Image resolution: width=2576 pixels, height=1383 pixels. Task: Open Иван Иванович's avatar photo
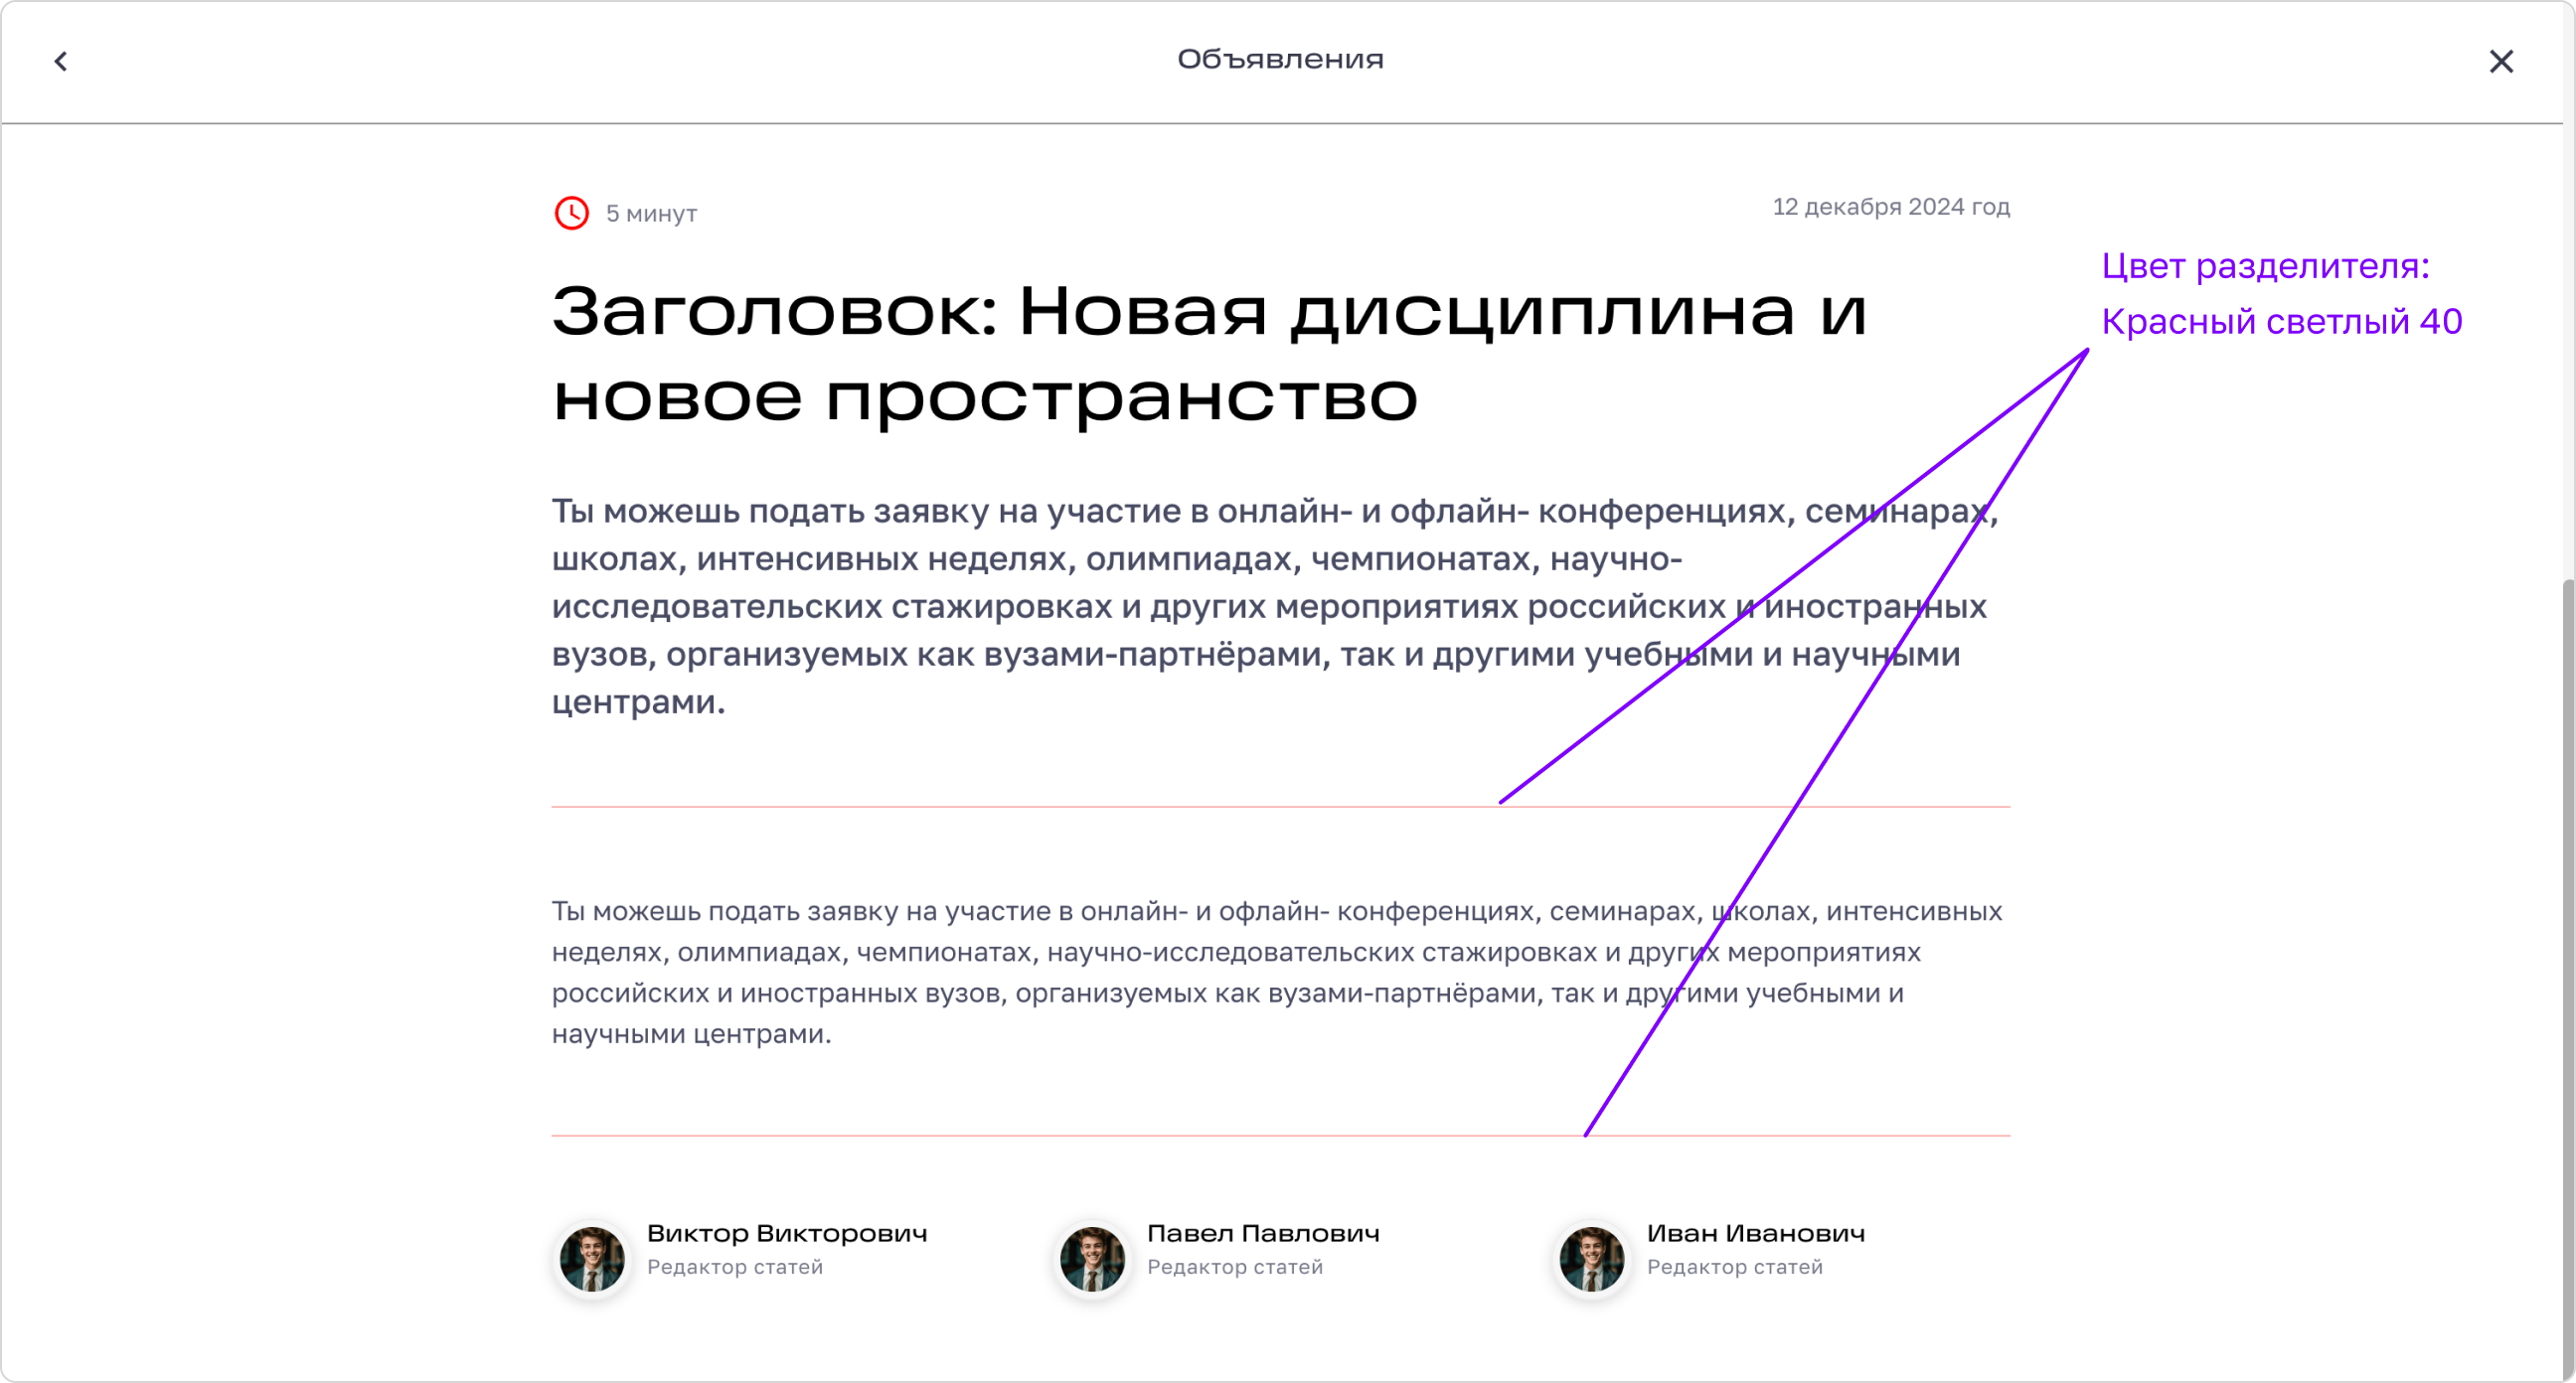coord(1591,1259)
